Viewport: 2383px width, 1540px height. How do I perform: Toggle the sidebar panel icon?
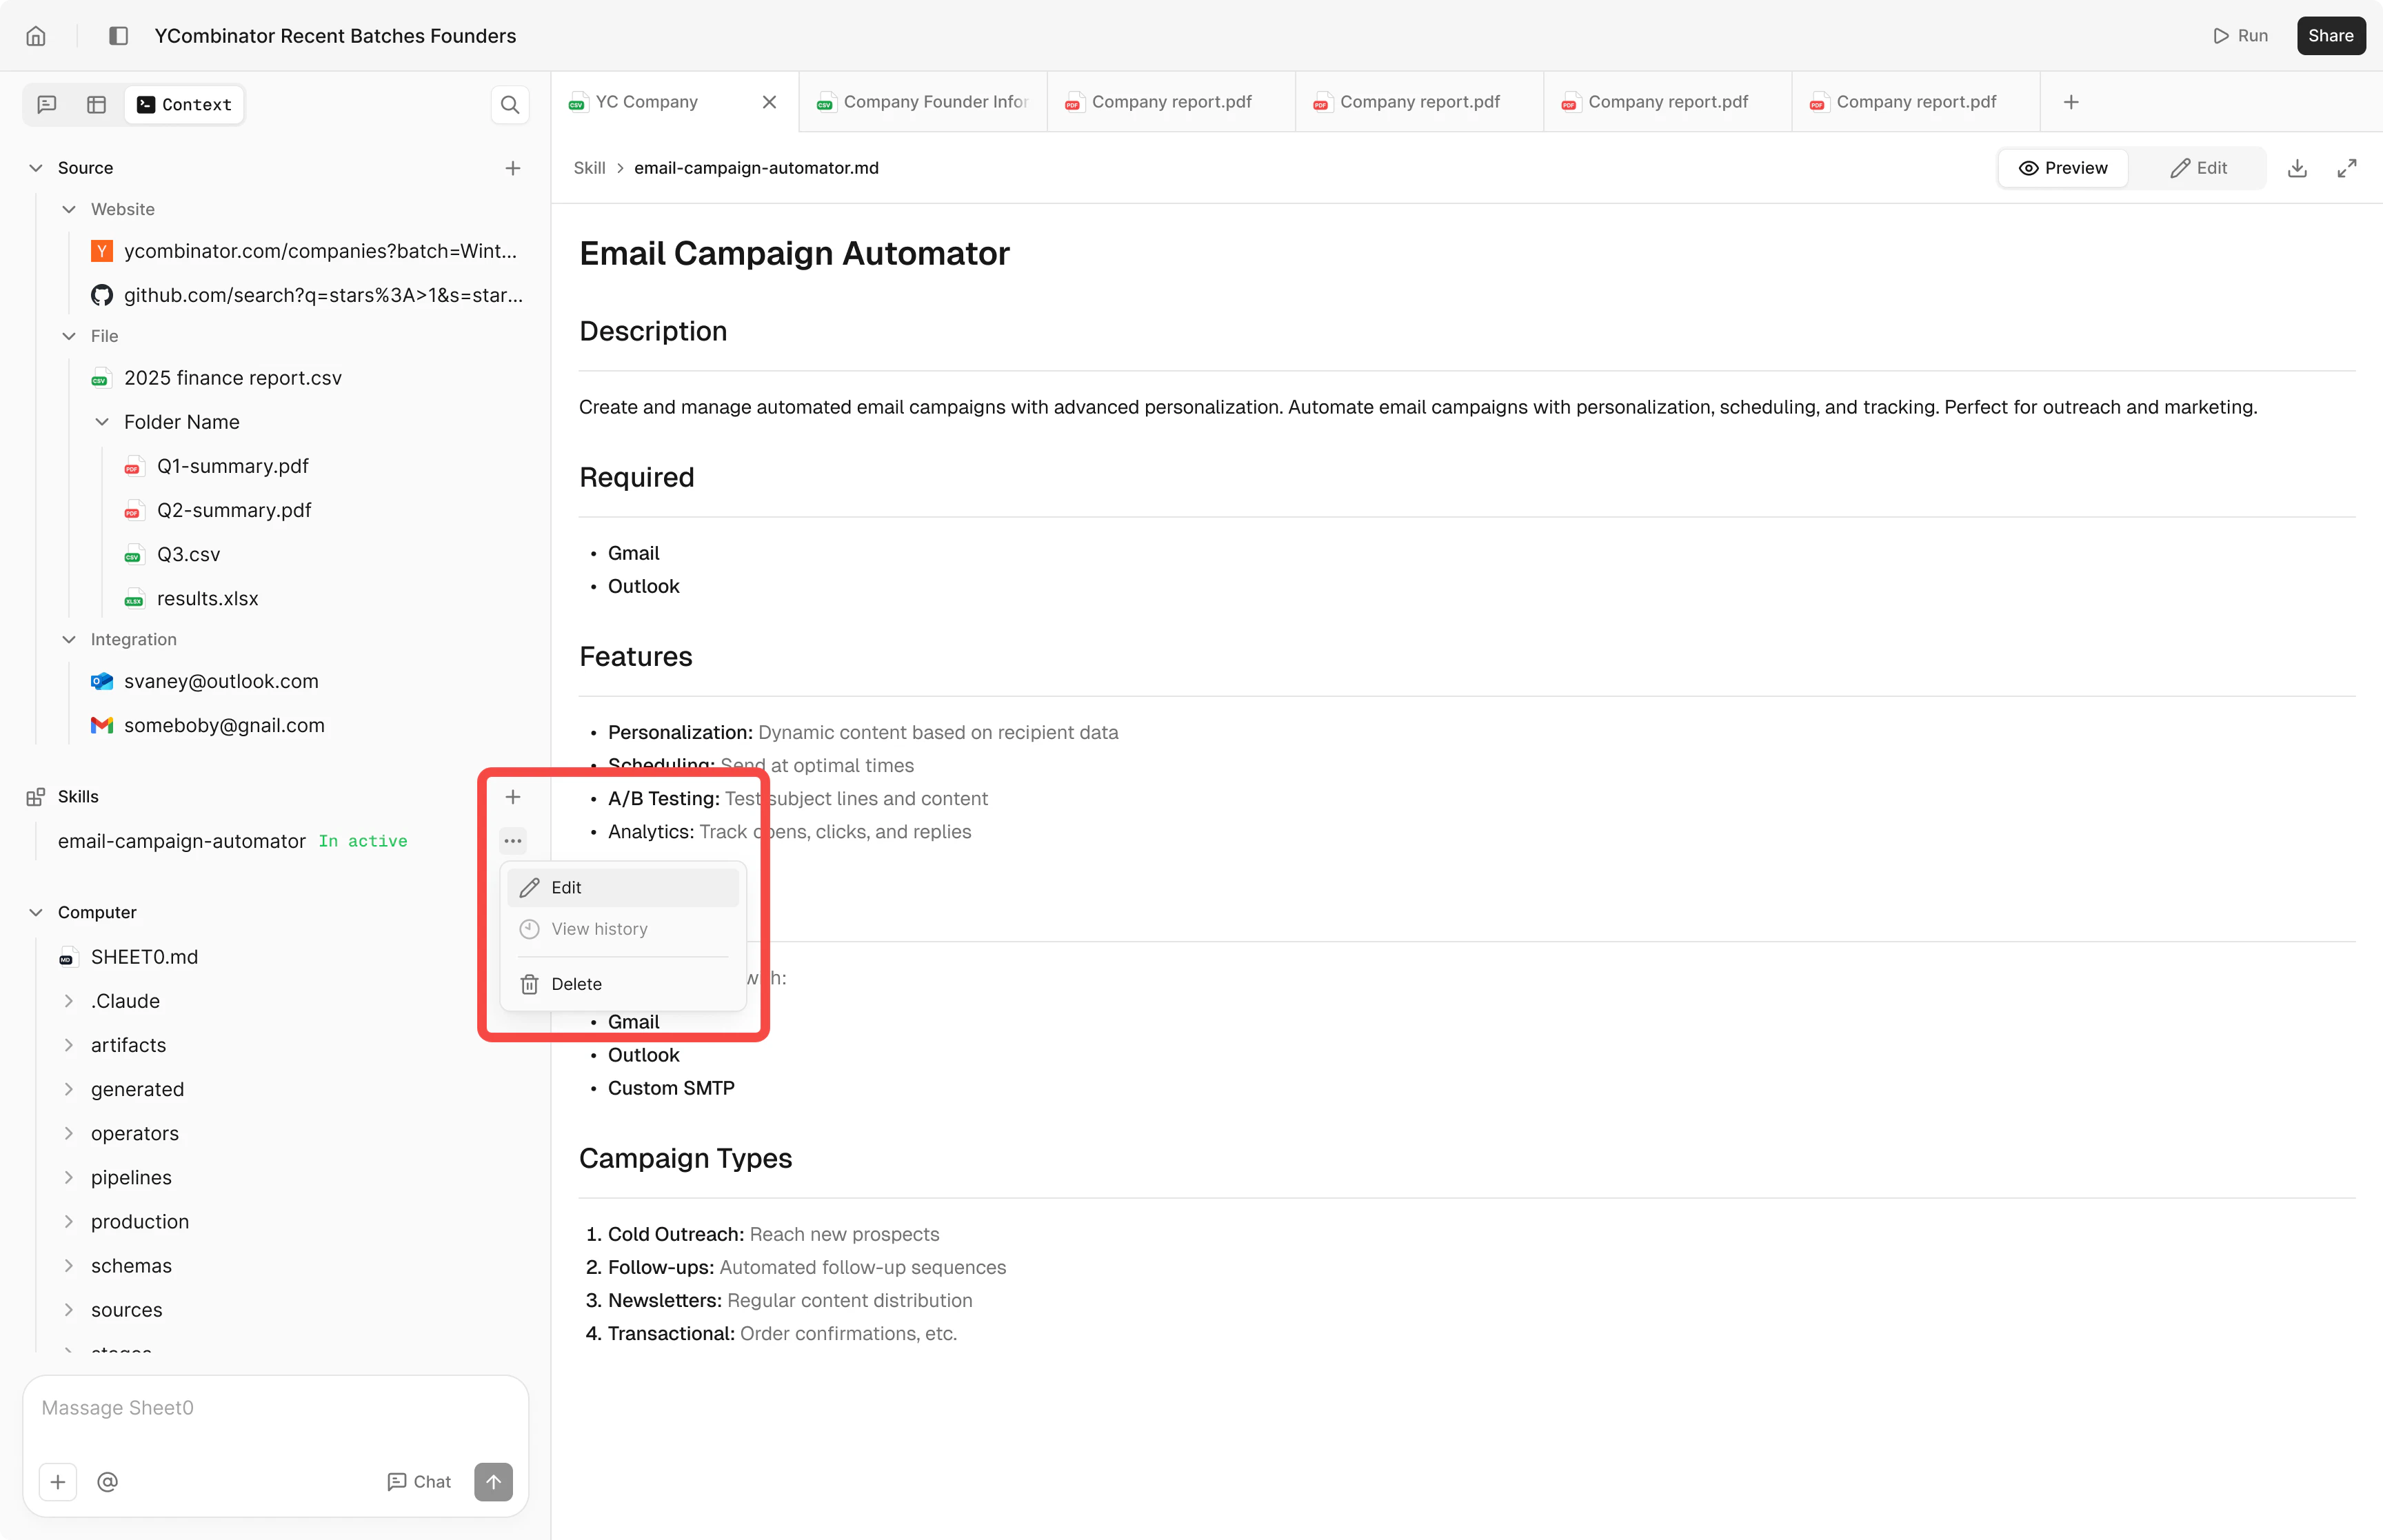pos(118,36)
